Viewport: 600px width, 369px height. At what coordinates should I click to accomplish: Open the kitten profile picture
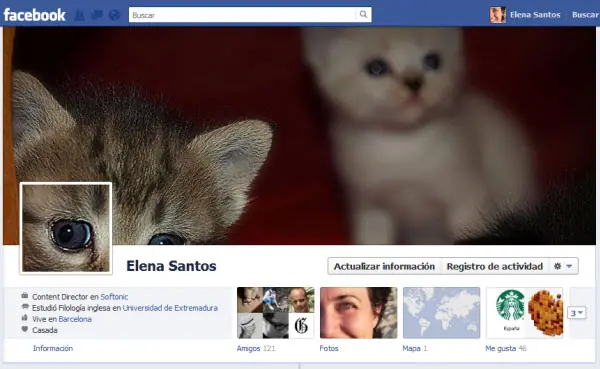(x=66, y=228)
